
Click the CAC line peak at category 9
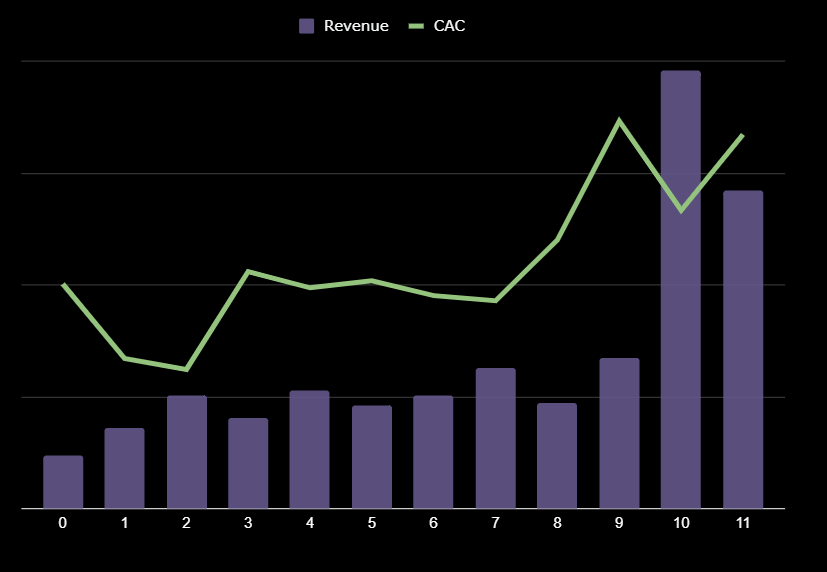pyautogui.click(x=620, y=121)
